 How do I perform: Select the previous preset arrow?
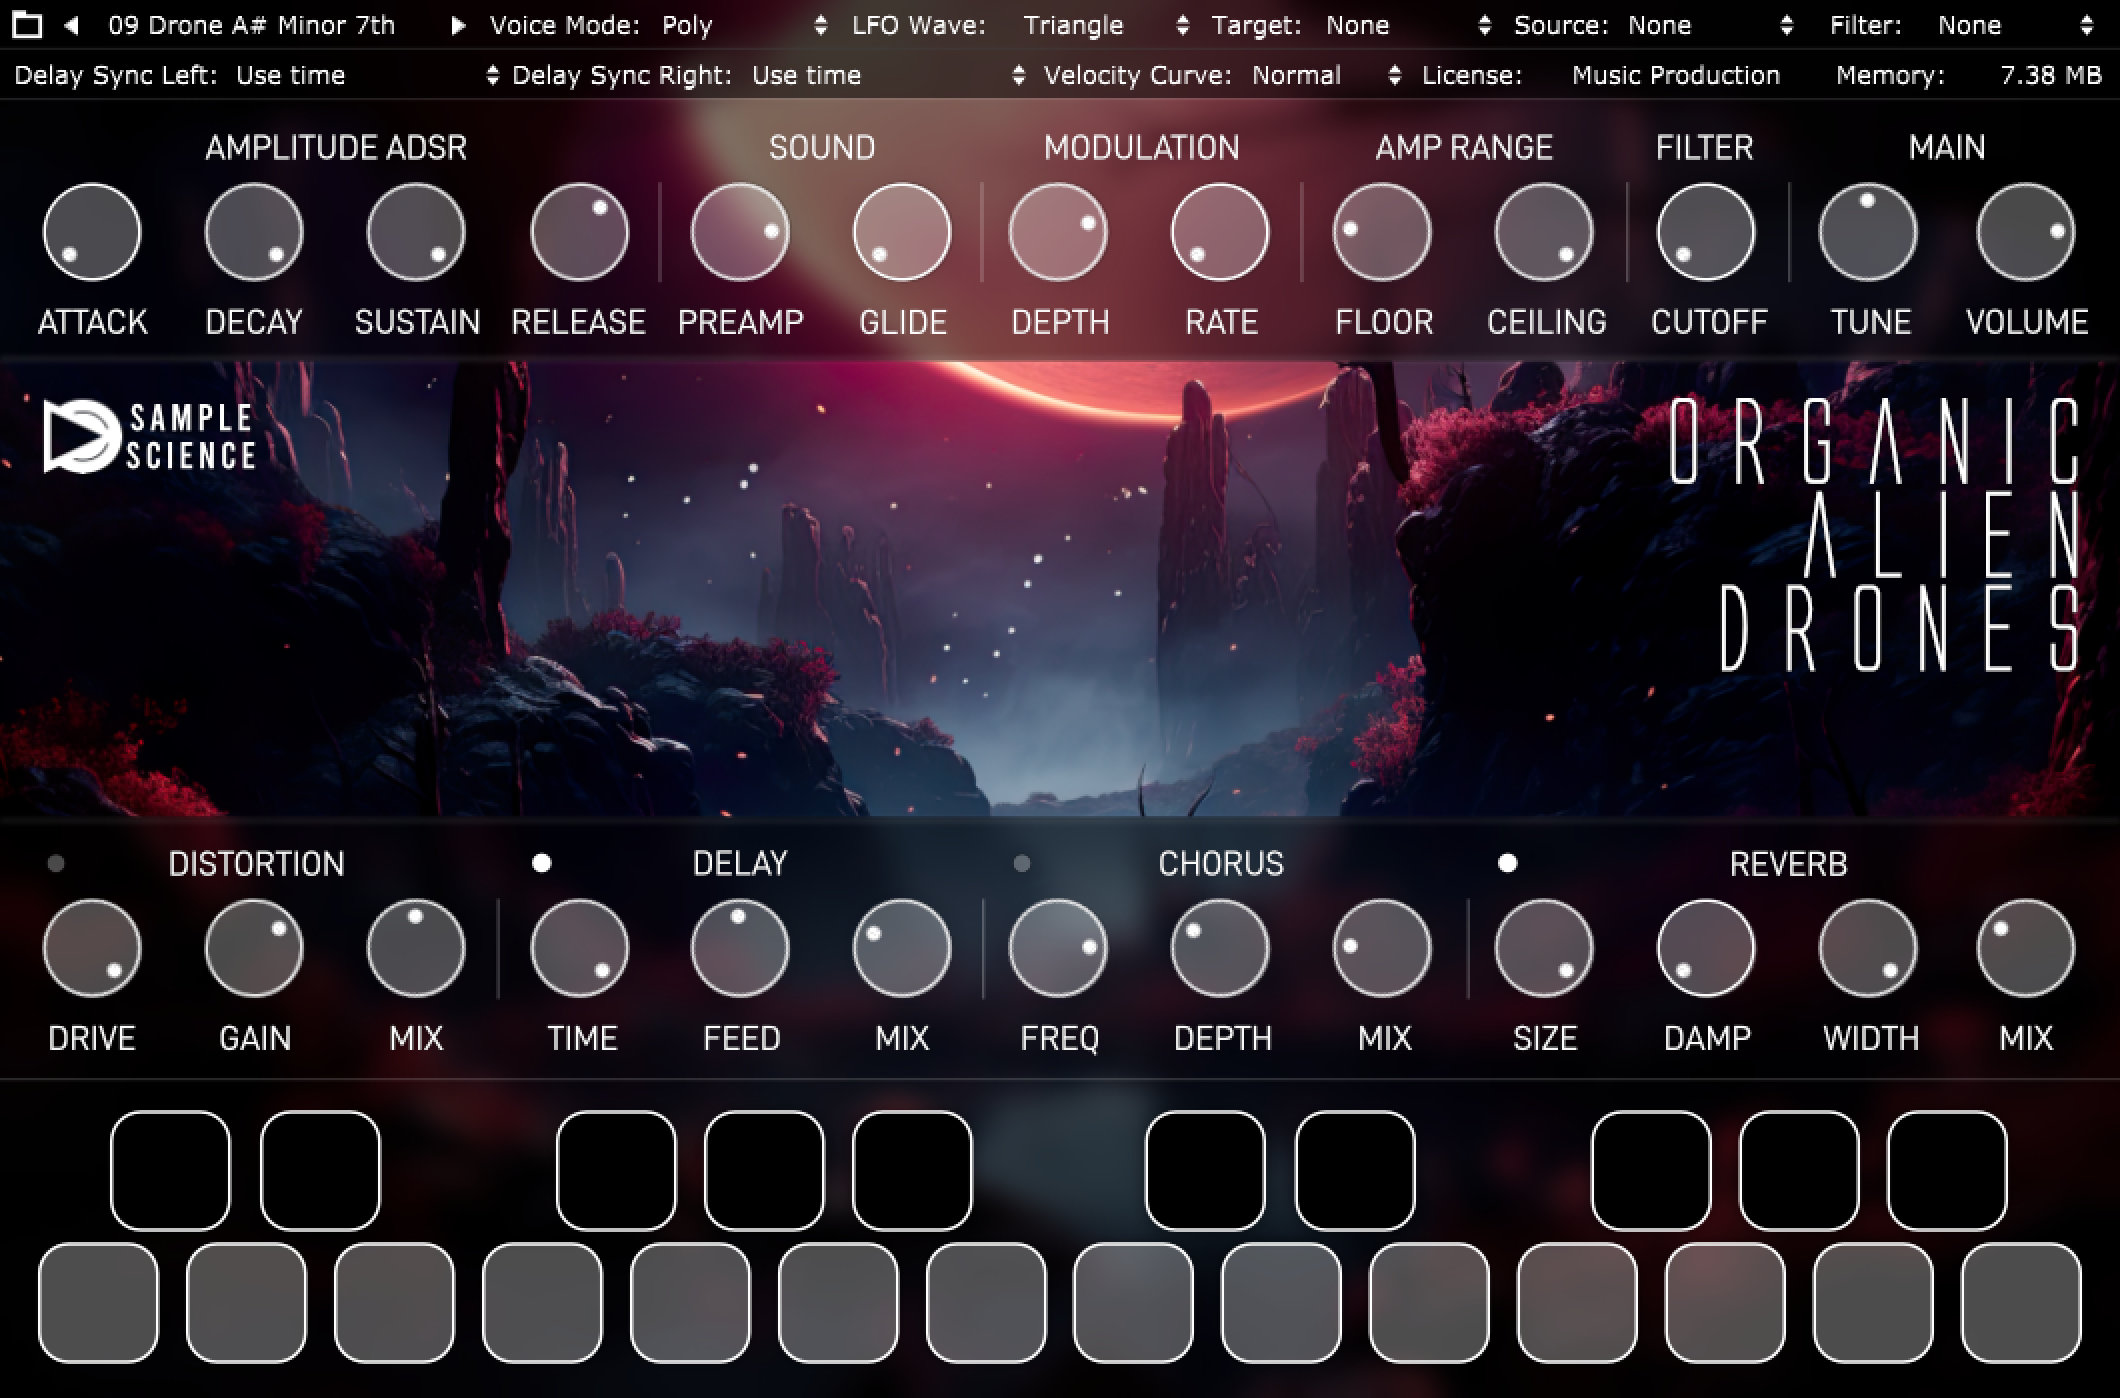(x=70, y=26)
